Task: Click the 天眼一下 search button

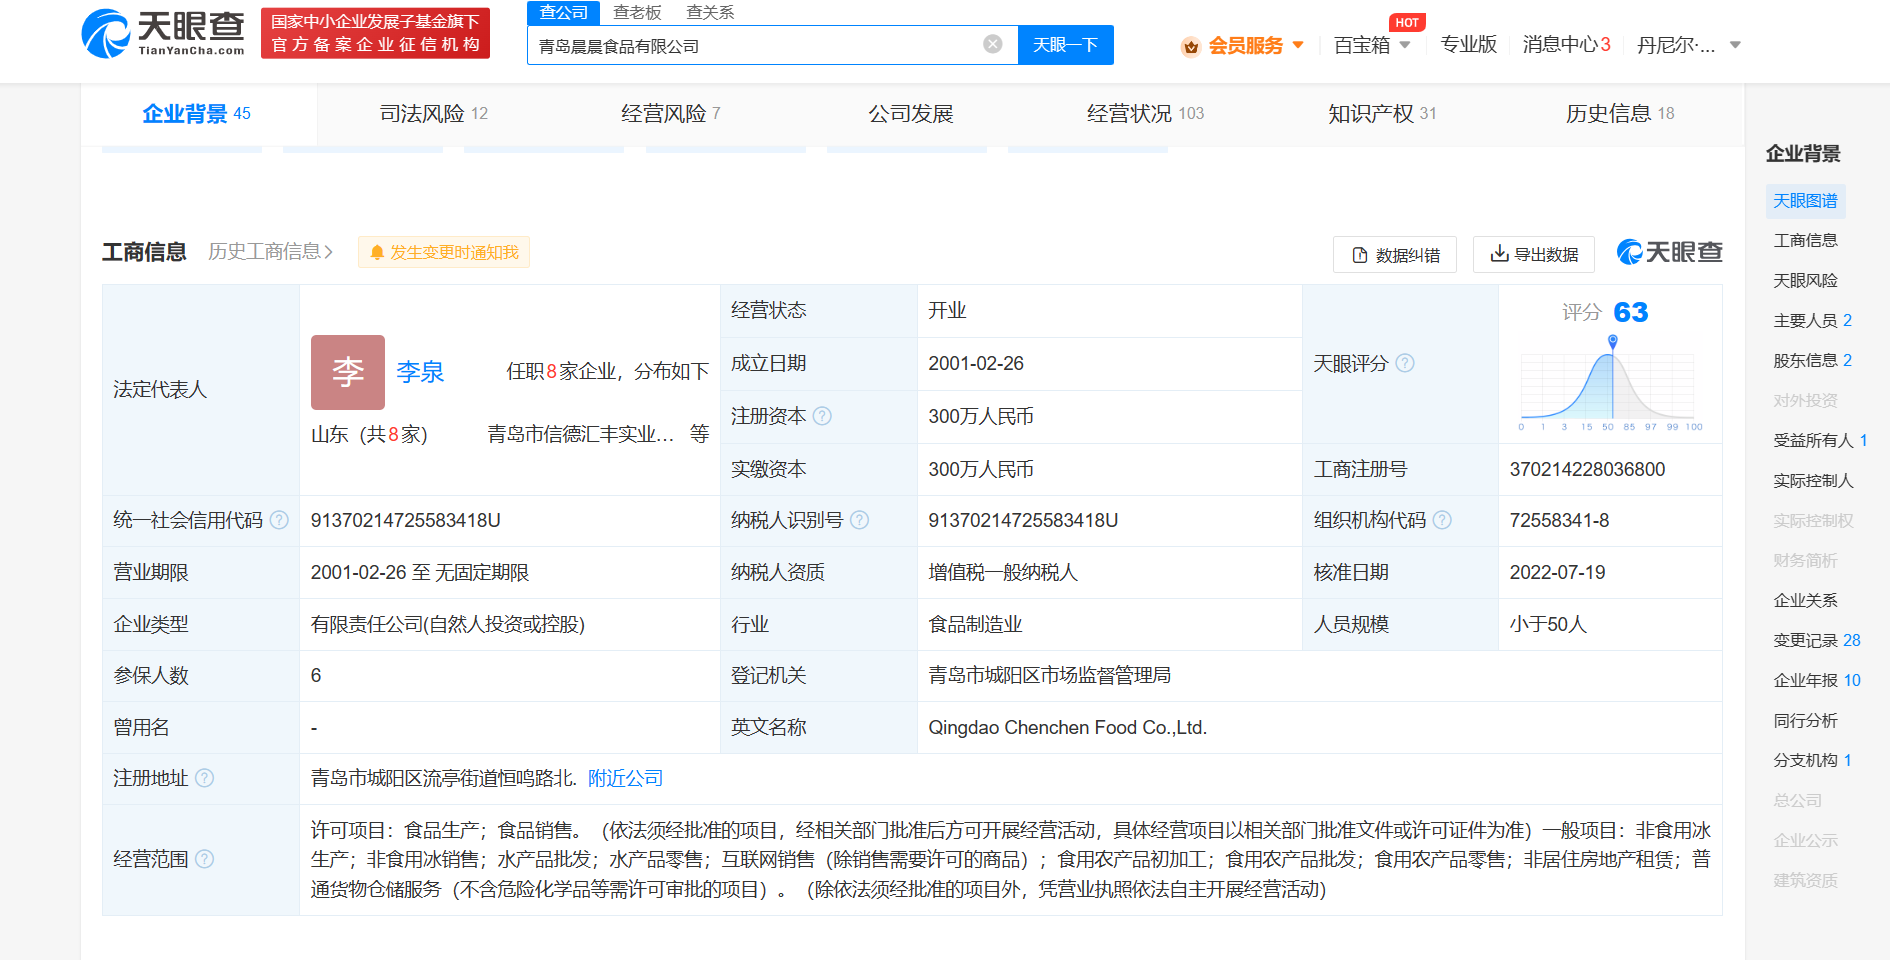Action: 1066,45
